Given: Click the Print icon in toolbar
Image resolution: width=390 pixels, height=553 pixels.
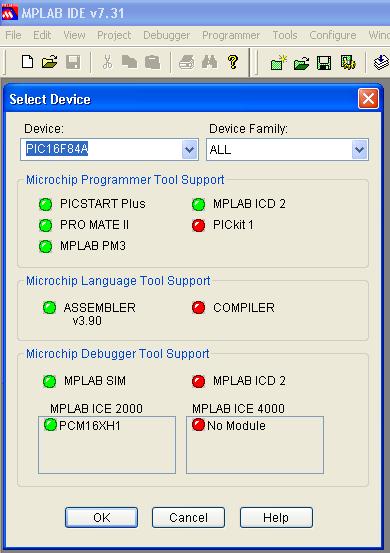Looking at the screenshot, I should pos(187,62).
